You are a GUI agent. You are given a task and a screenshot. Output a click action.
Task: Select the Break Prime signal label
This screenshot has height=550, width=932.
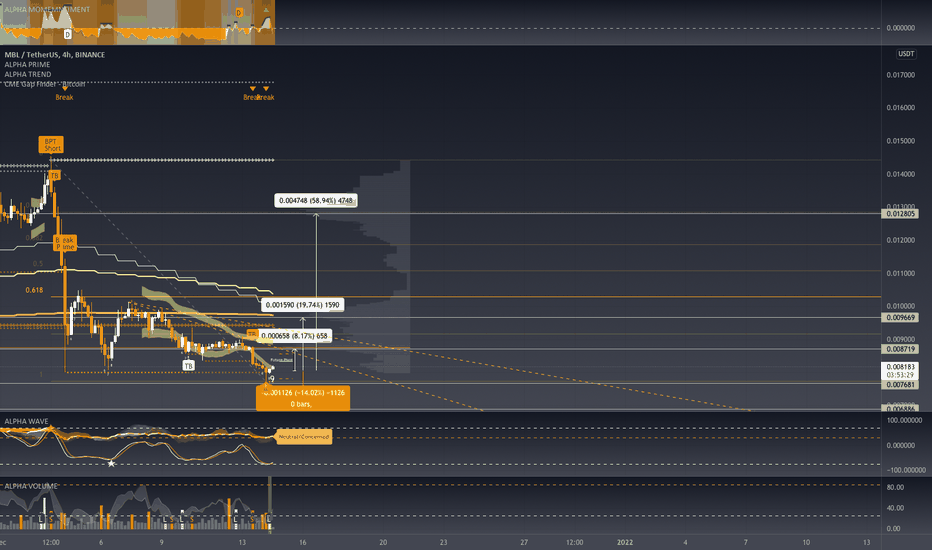(65, 243)
